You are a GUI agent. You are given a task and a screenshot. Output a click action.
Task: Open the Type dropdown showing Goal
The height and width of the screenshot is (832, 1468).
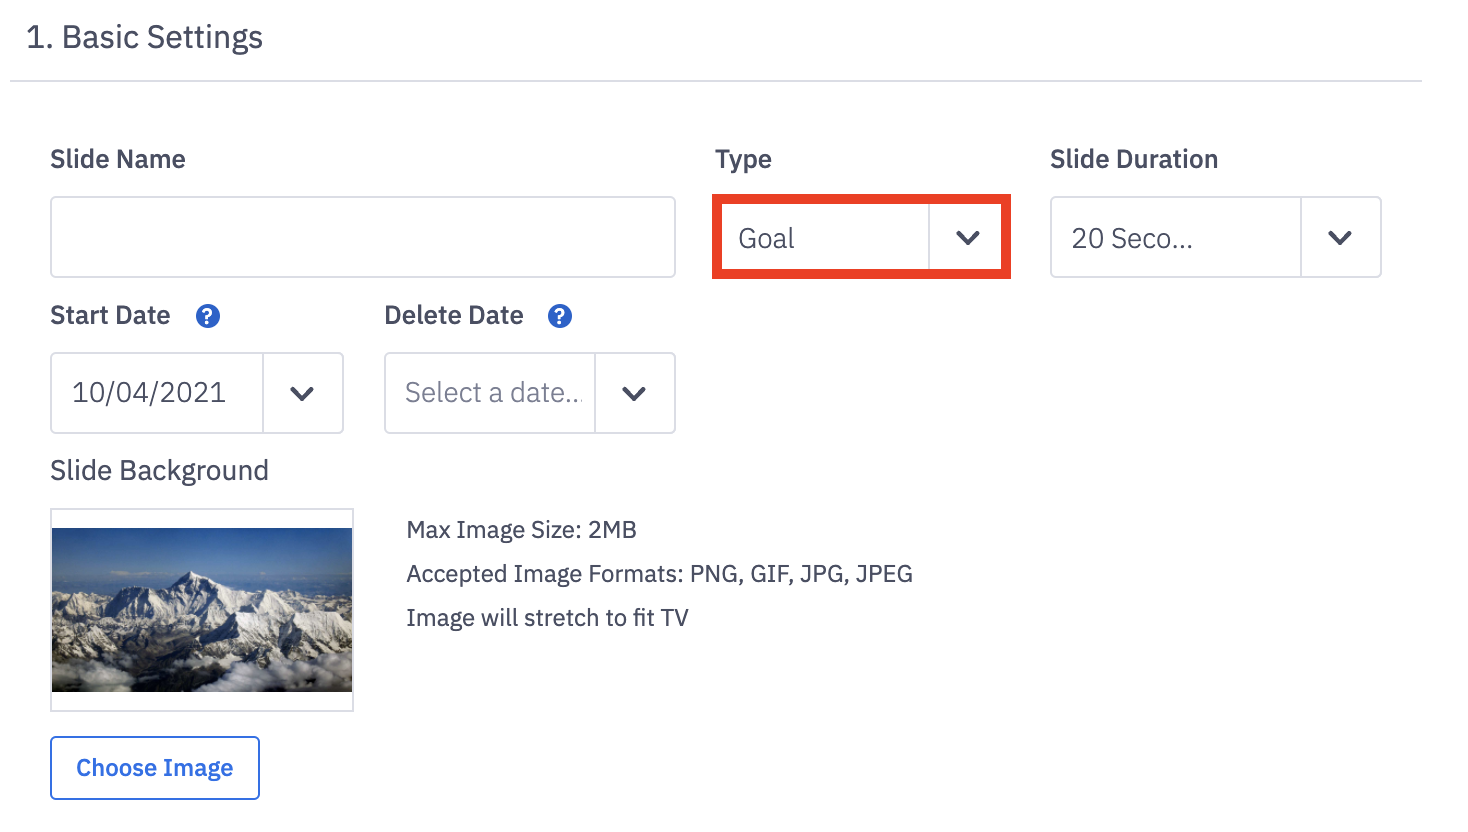tap(825, 238)
